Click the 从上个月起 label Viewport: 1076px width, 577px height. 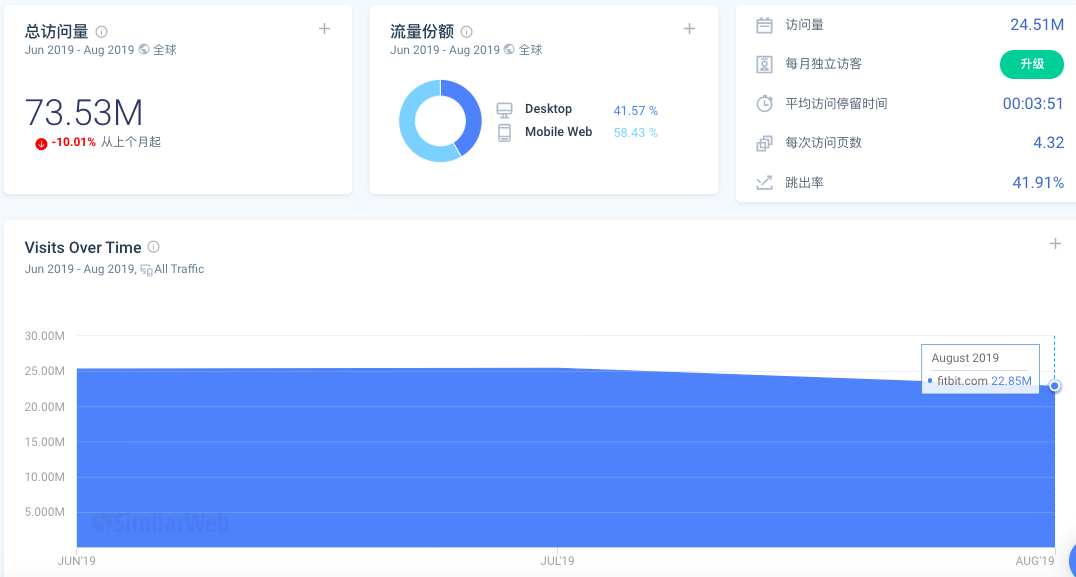click(131, 142)
